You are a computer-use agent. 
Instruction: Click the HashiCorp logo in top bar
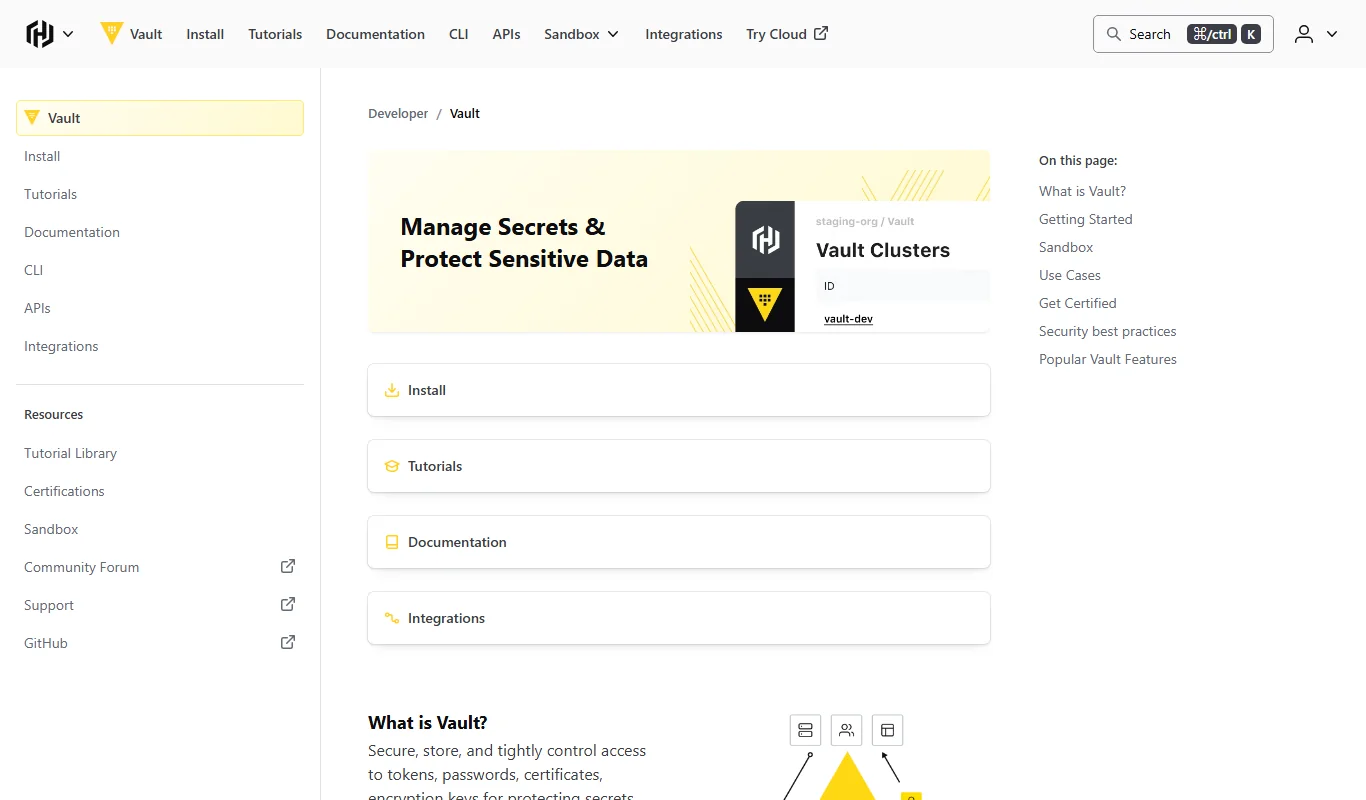40,34
